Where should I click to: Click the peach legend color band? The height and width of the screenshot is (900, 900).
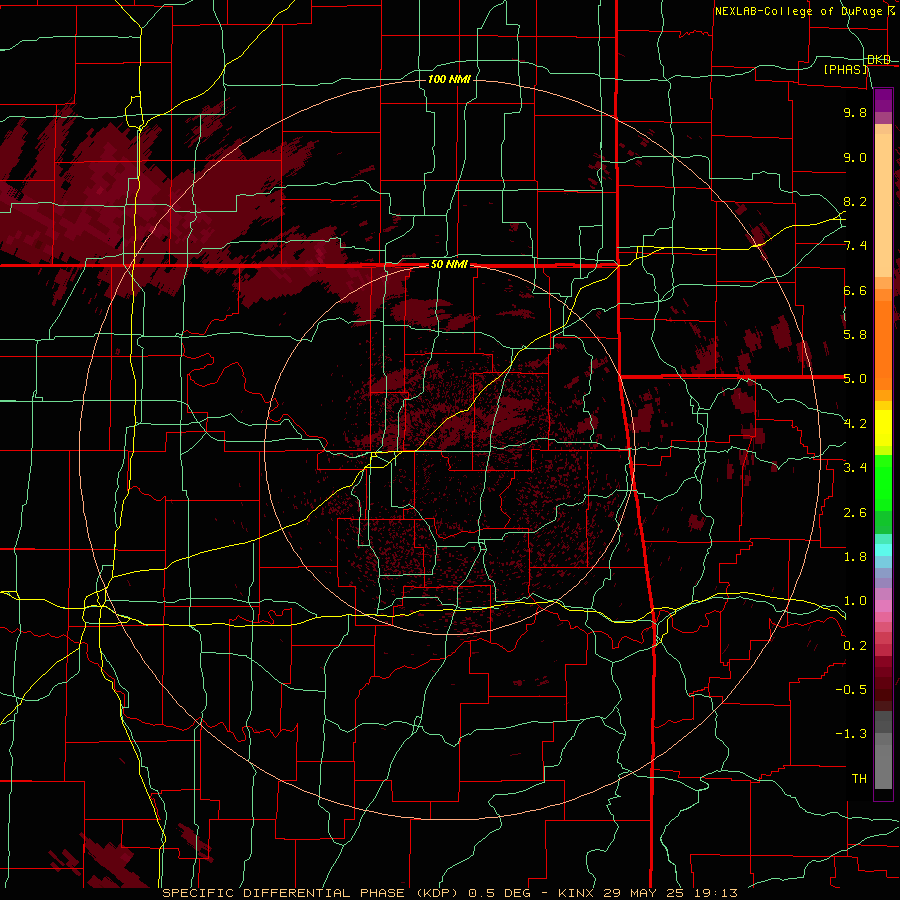click(x=883, y=205)
